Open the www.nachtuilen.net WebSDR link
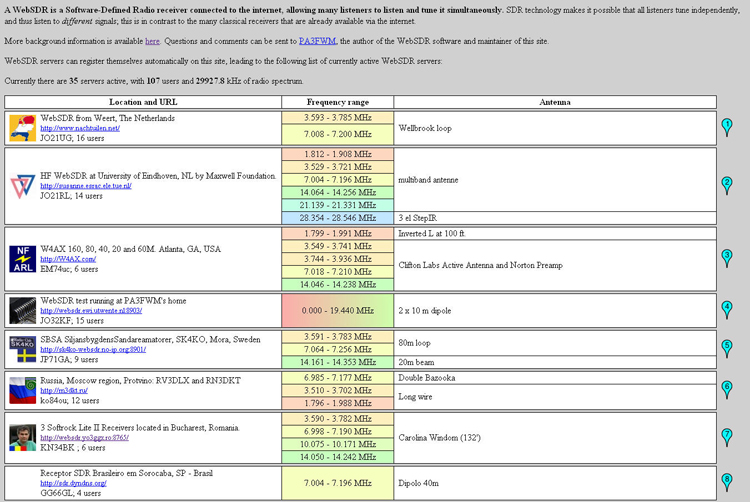 pyautogui.click(x=80, y=128)
